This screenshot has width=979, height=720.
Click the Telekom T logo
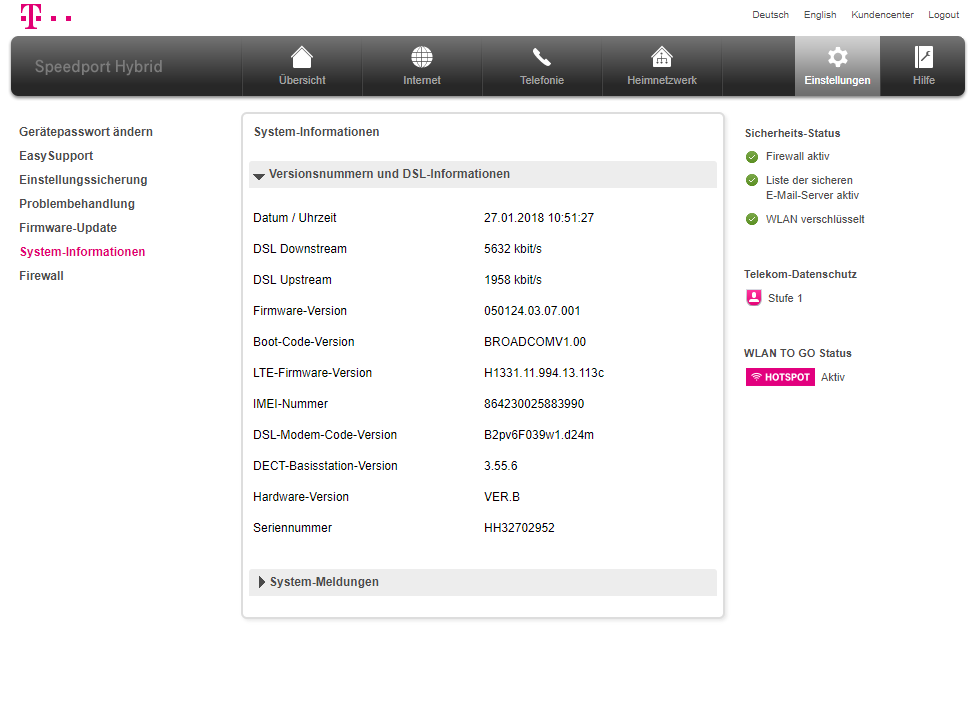pyautogui.click(x=46, y=16)
